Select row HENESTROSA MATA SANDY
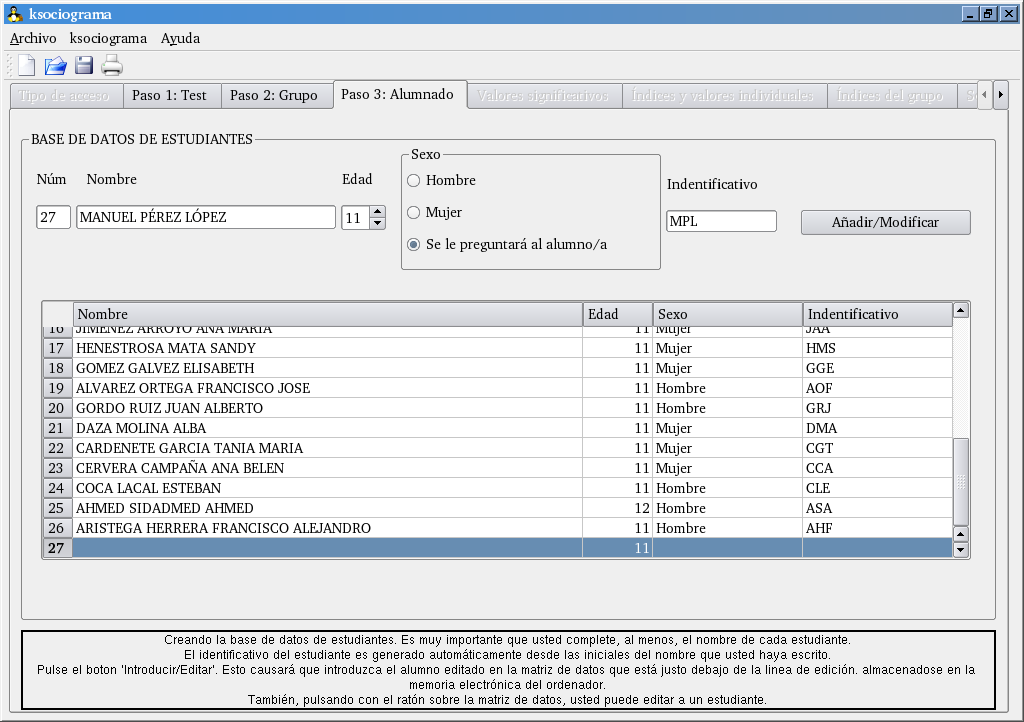 point(498,348)
